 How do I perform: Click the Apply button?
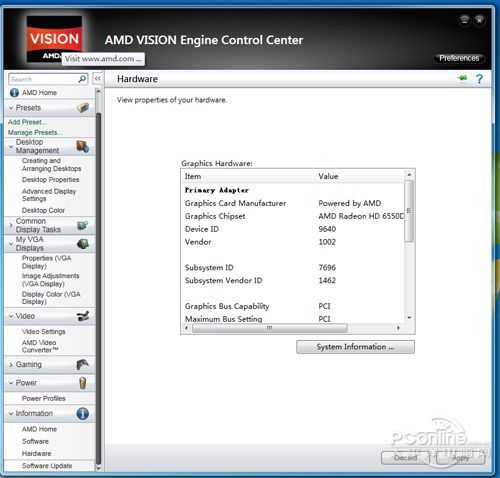point(460,458)
